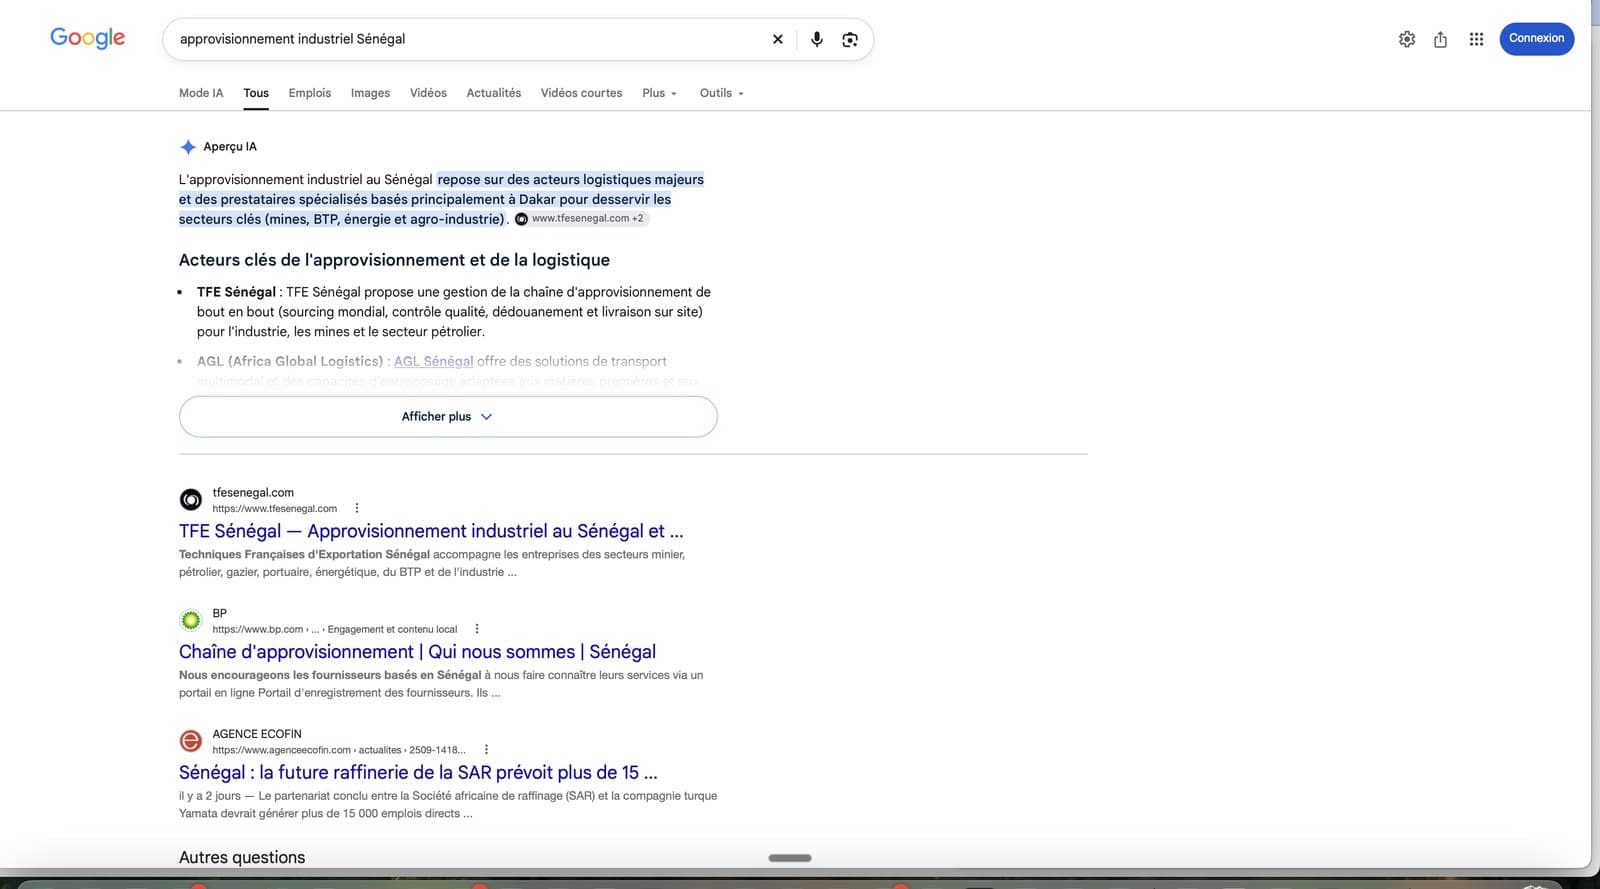Select the Tous tab
This screenshot has width=1600, height=889.
(x=256, y=93)
